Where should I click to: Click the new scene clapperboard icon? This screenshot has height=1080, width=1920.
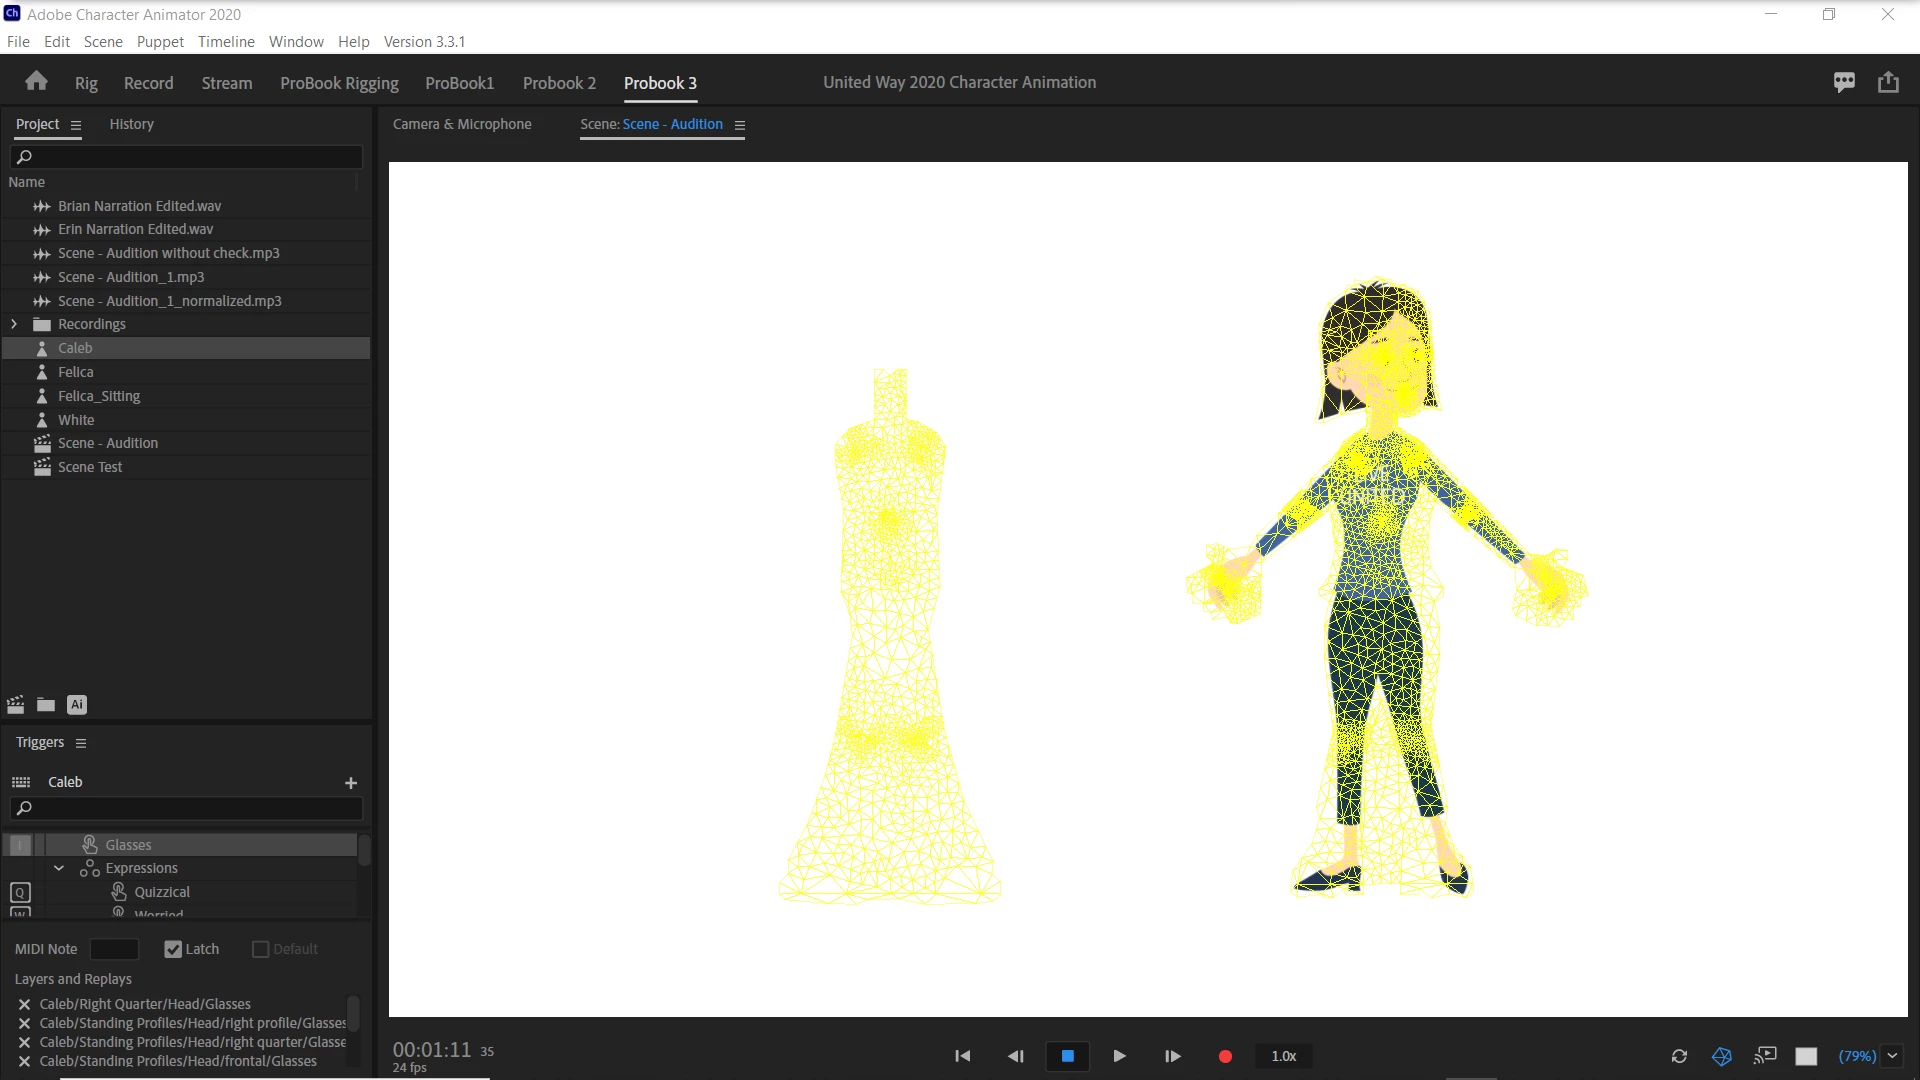coord(16,705)
